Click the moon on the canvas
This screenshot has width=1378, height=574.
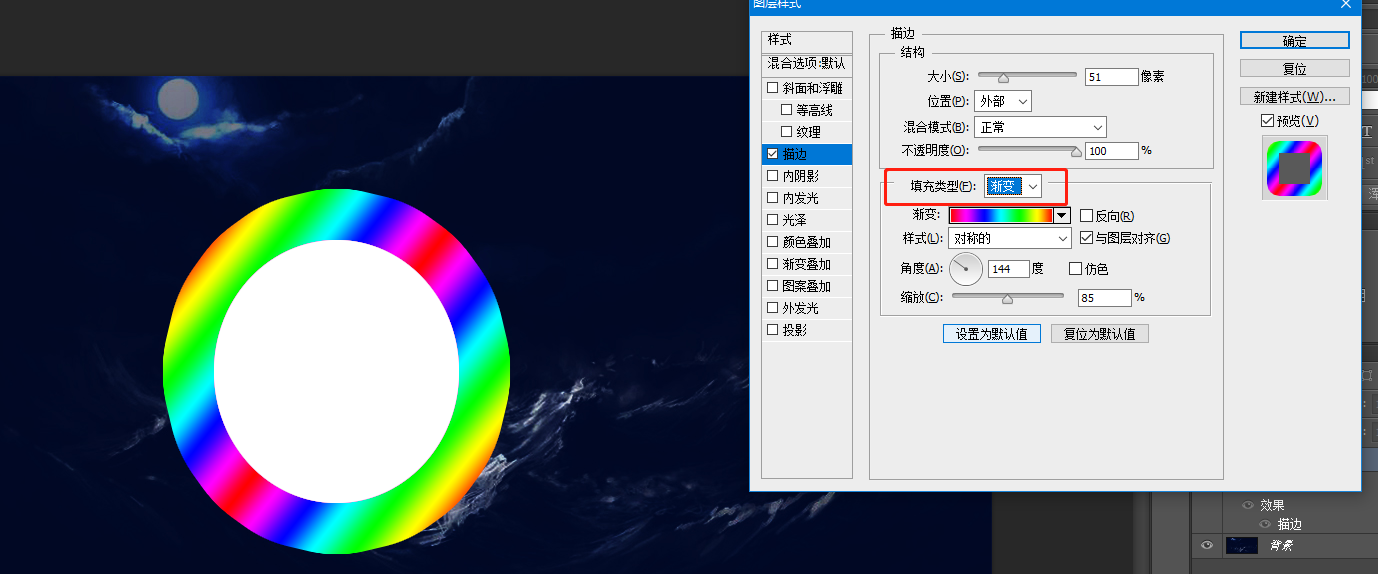click(x=177, y=98)
